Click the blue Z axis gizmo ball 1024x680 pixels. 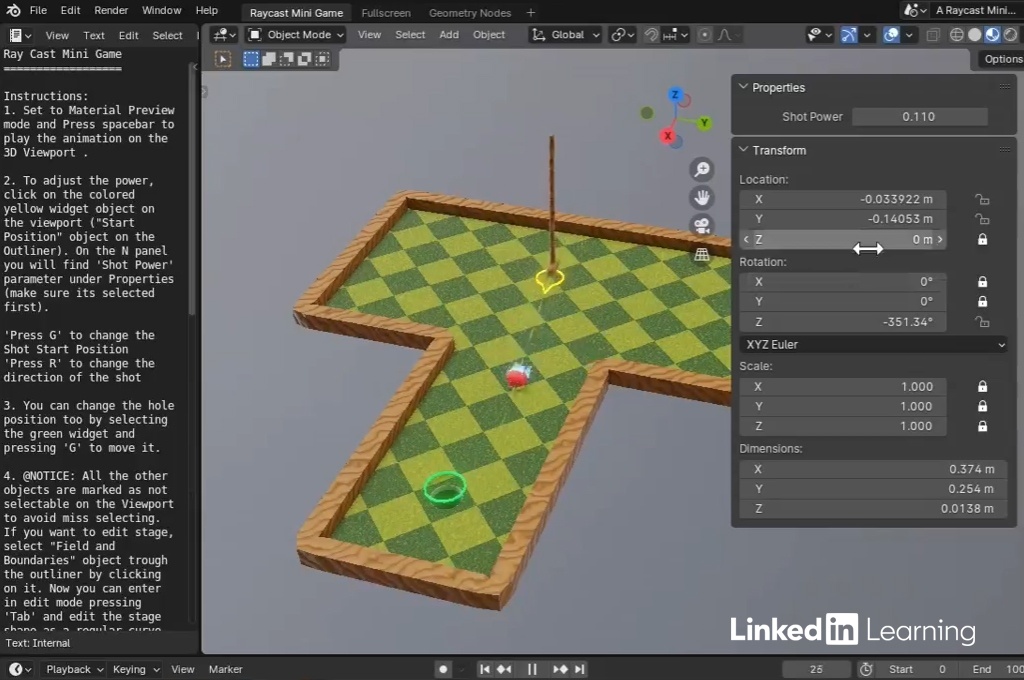point(676,96)
